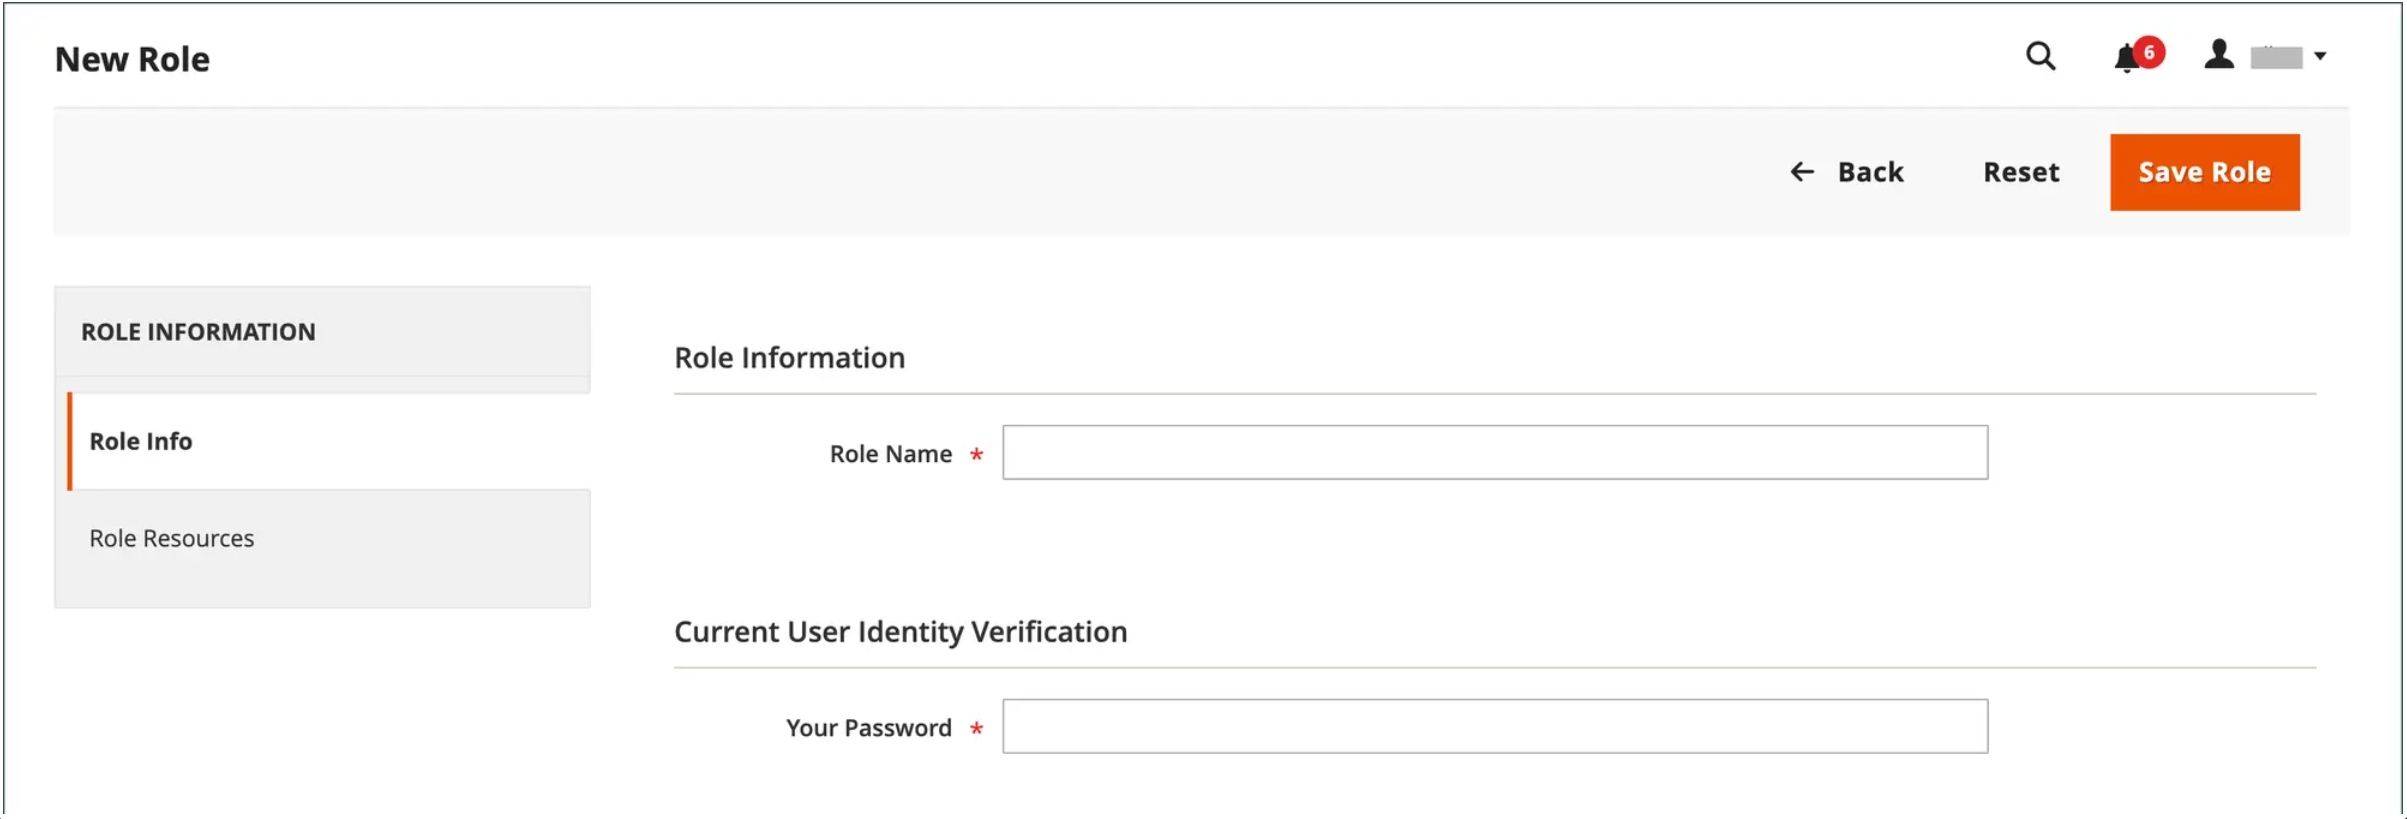Open the search magnifier icon

(2040, 56)
